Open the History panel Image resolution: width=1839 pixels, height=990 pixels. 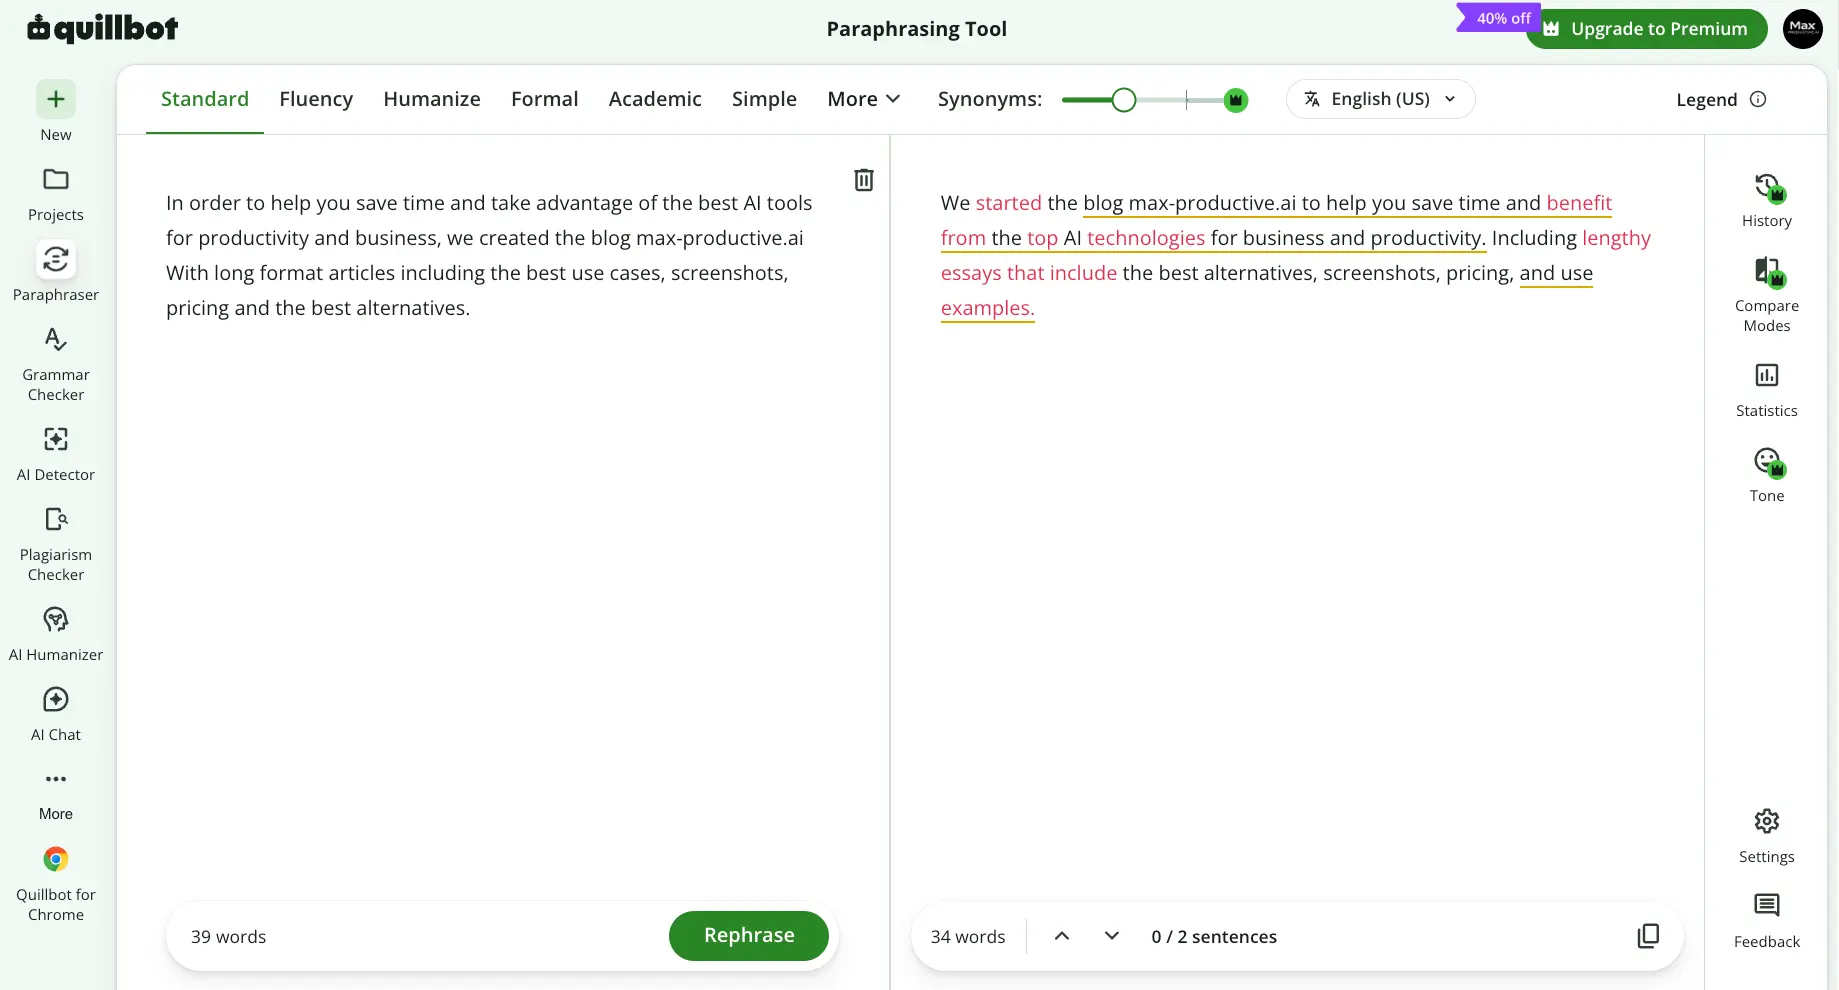point(1767,200)
